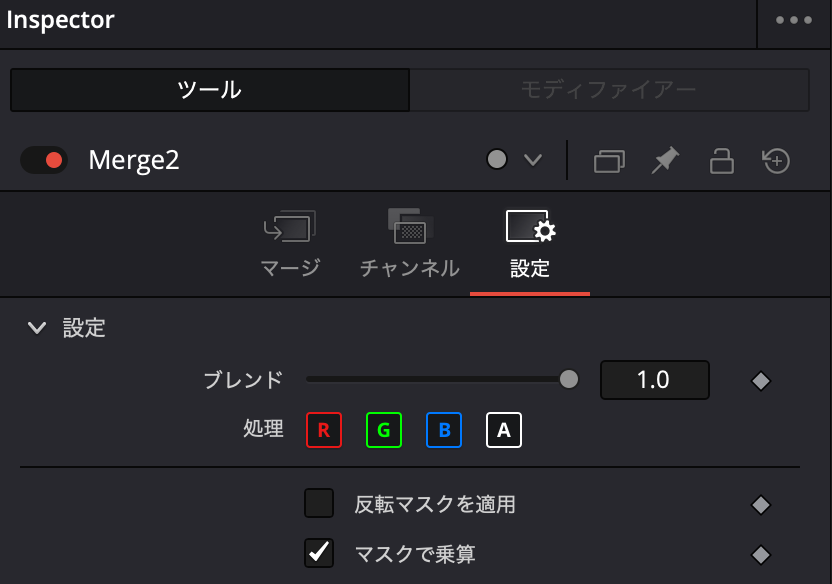Viewport: 832px width, 584px height.
Task: Click the add new version icon
Action: (777, 160)
